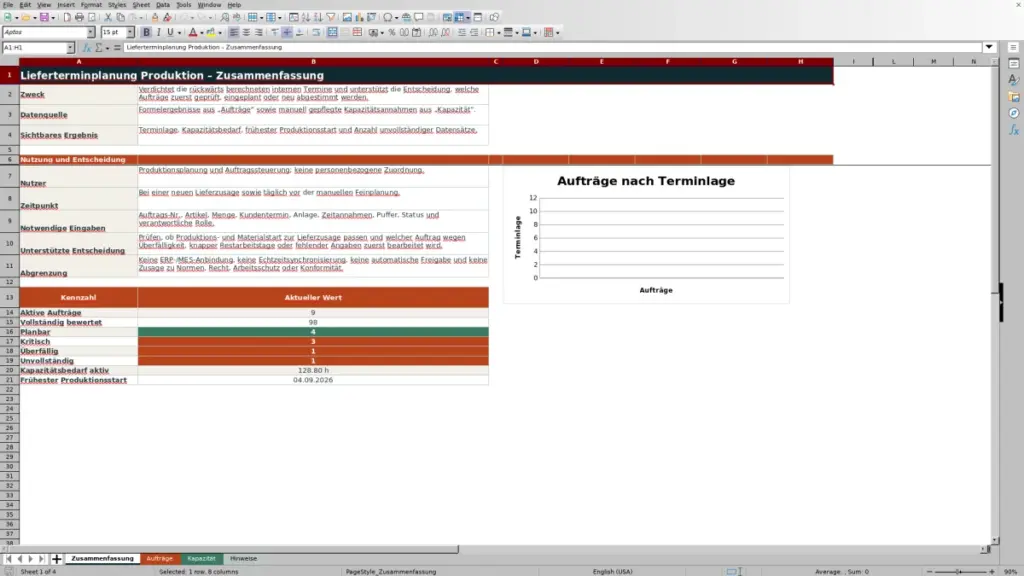The image size is (1024, 576).
Task: Open the Format menu
Action: point(91,5)
